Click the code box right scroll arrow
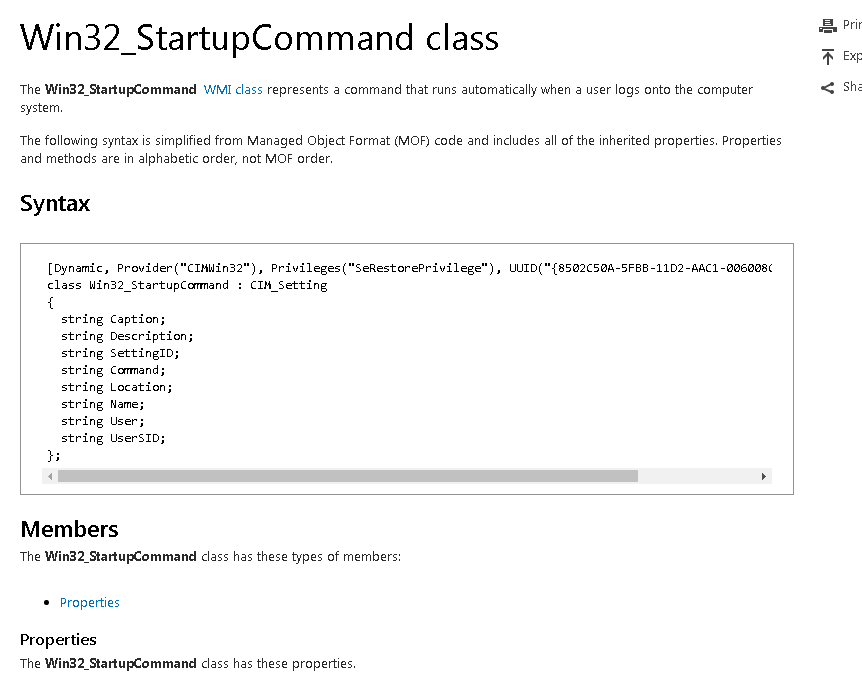This screenshot has height=689, width=862. click(764, 476)
